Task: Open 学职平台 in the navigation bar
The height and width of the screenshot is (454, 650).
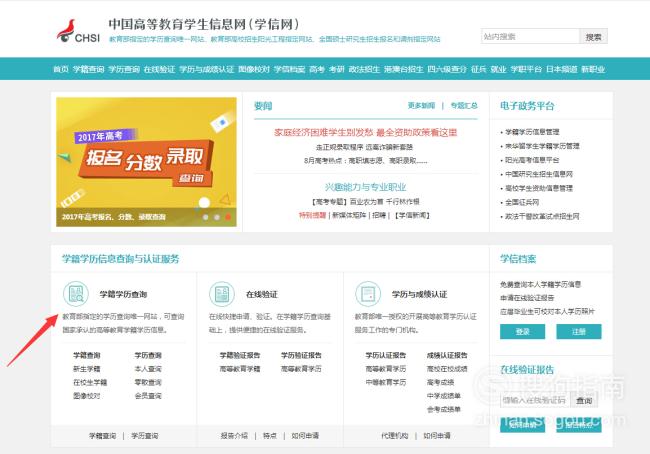Action: click(x=526, y=69)
